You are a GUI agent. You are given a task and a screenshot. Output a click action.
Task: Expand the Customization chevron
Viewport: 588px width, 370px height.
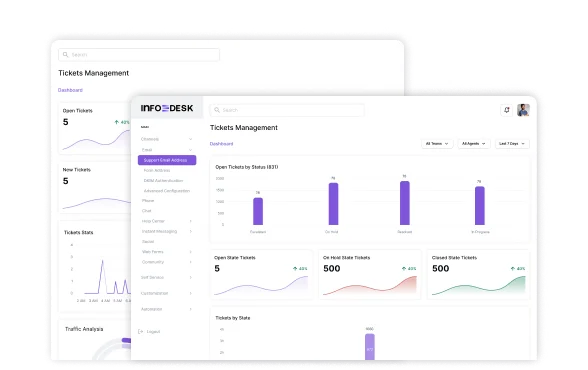coord(190,293)
